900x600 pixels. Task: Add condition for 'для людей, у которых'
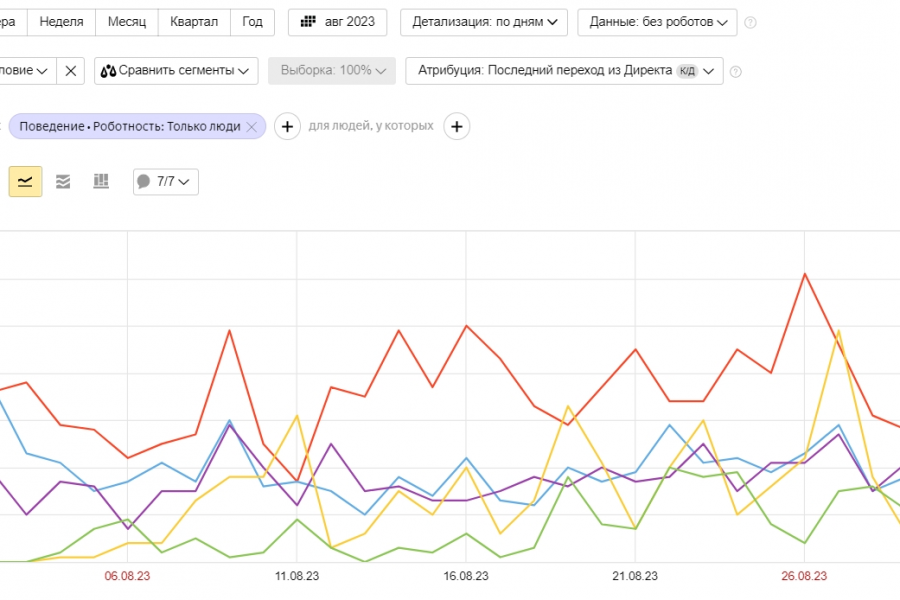click(457, 127)
